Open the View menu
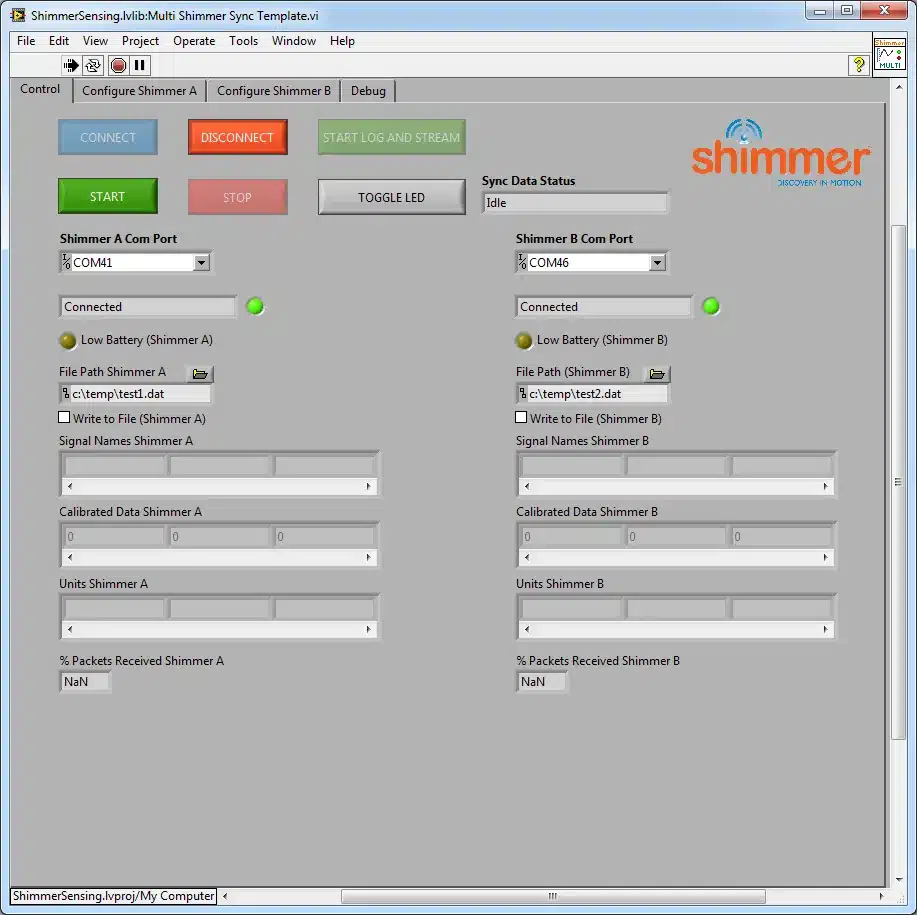 (x=95, y=41)
